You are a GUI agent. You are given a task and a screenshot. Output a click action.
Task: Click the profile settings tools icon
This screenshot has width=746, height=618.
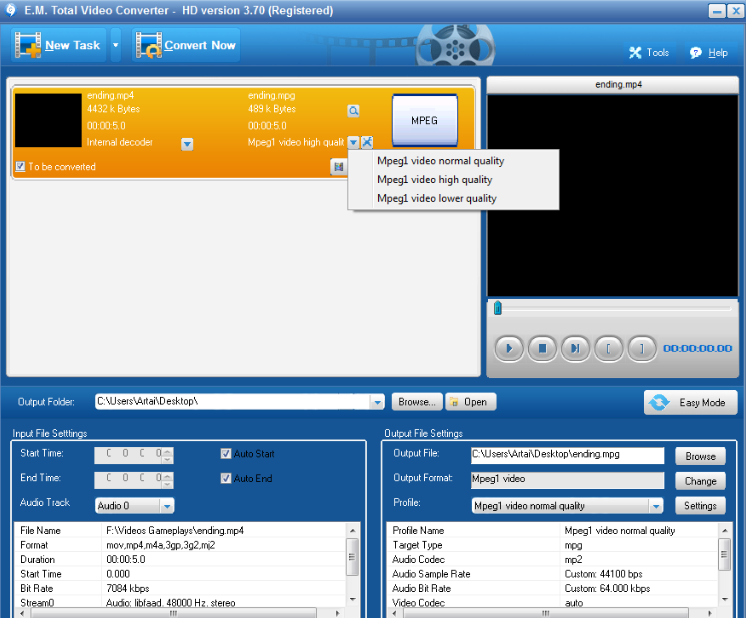(367, 142)
